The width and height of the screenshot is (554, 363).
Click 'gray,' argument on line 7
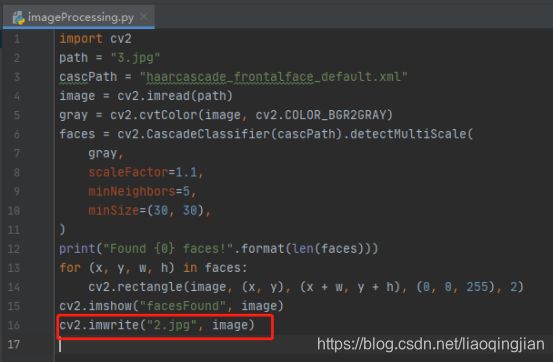coord(106,153)
